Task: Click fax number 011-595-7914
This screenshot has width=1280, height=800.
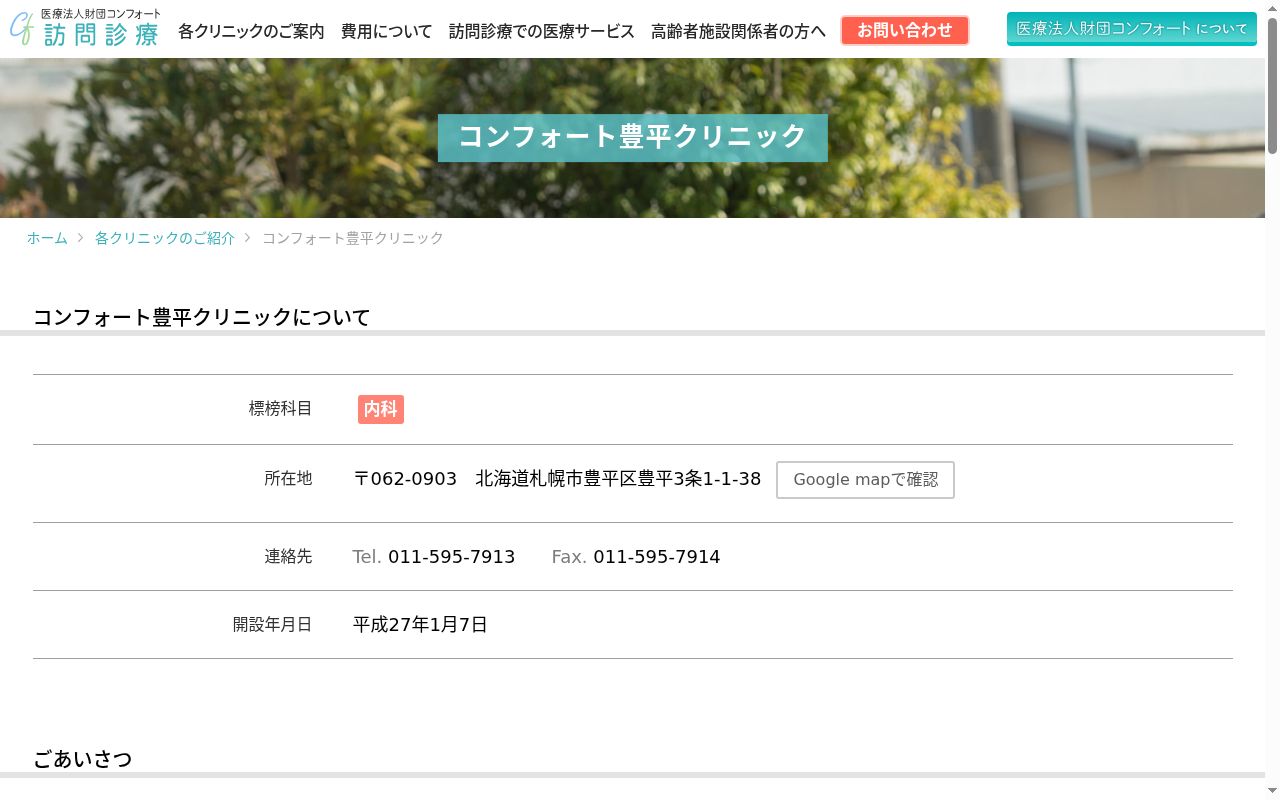Action: (657, 557)
